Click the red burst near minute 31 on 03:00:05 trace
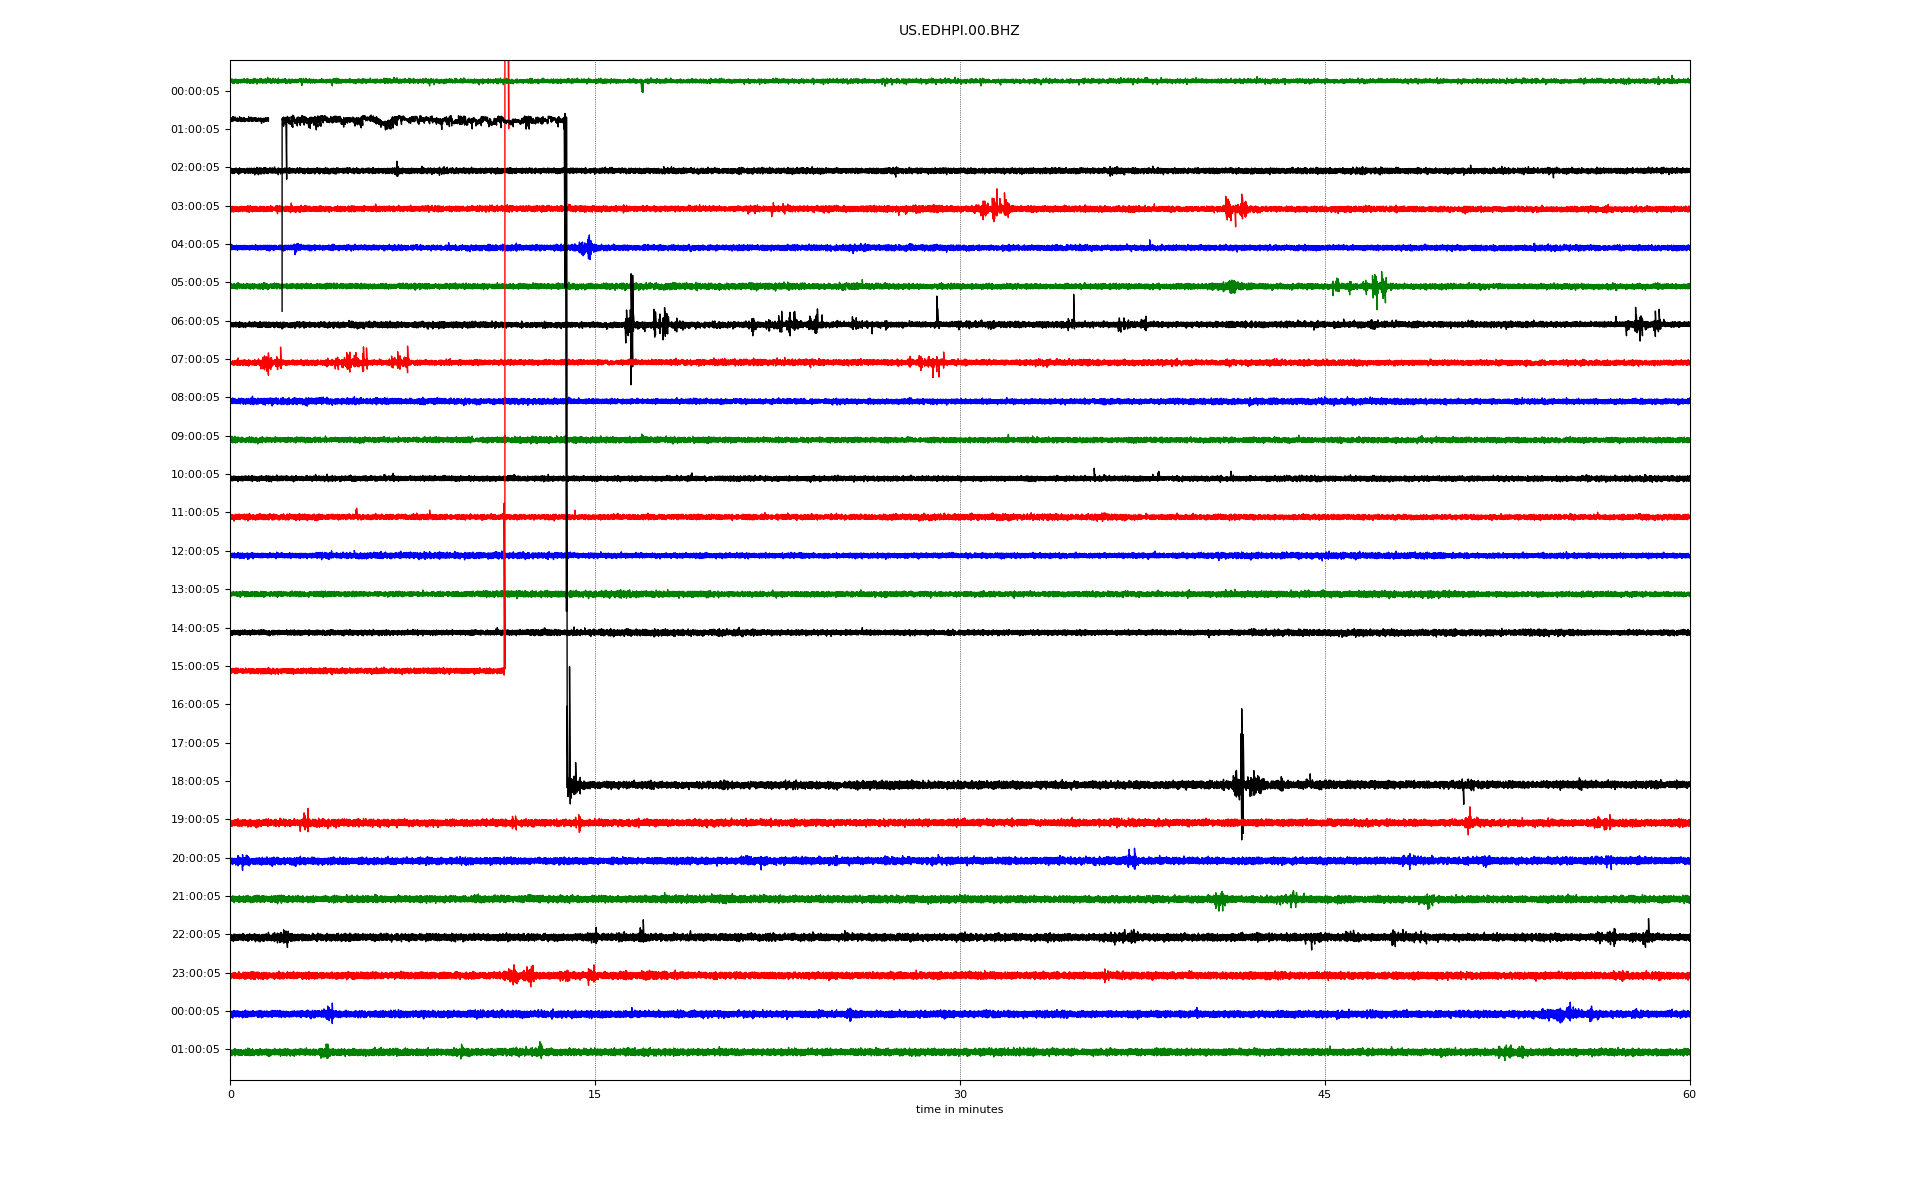 [996, 207]
